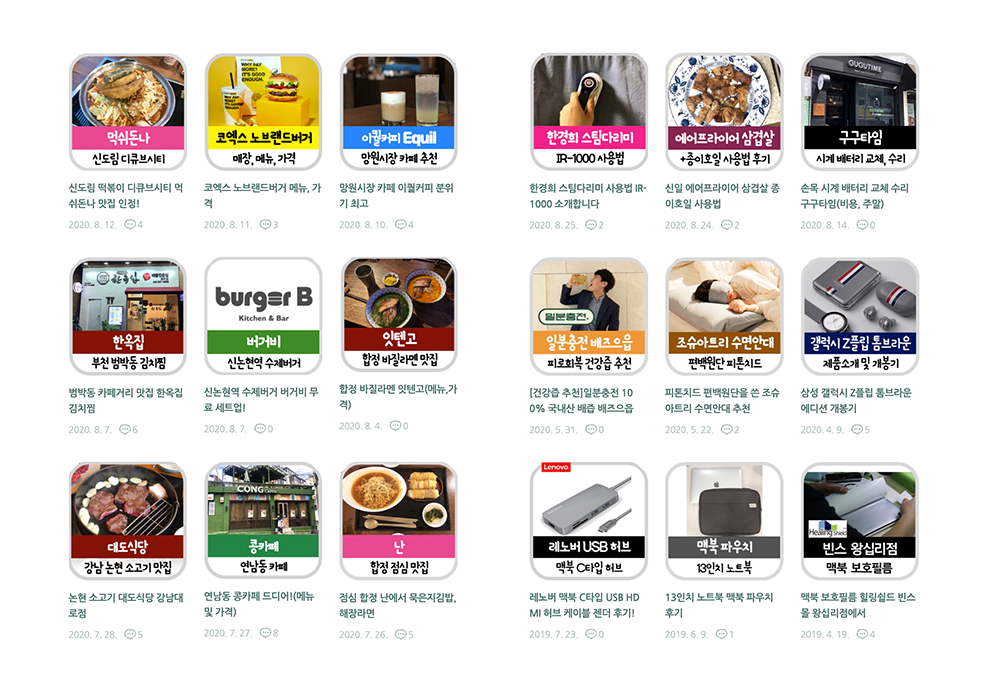
Task: Click the 레노버 USB 허브 thumbnail
Action: pos(589,521)
